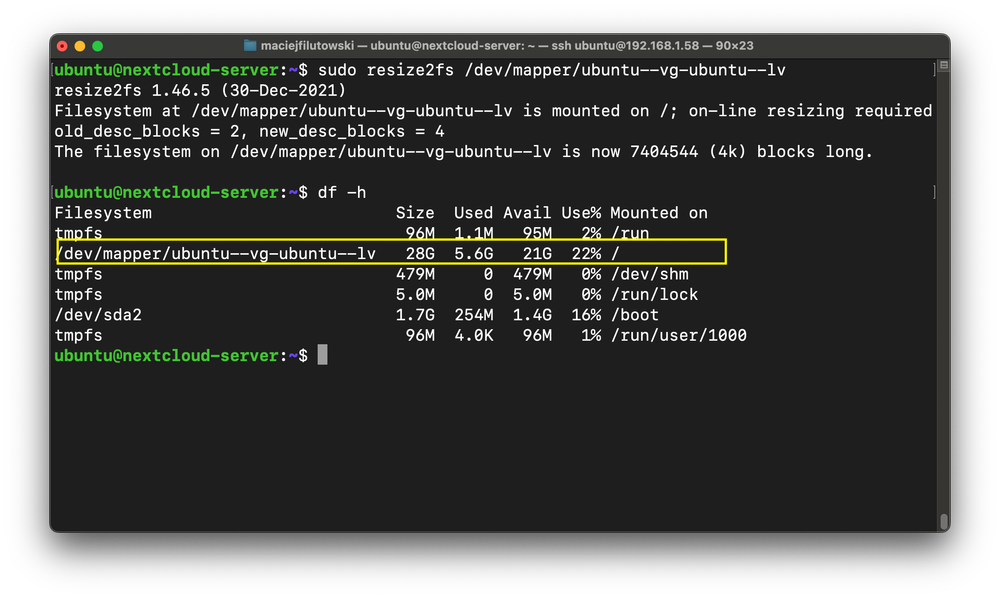Click the /dev/shm mount point

tap(649, 274)
